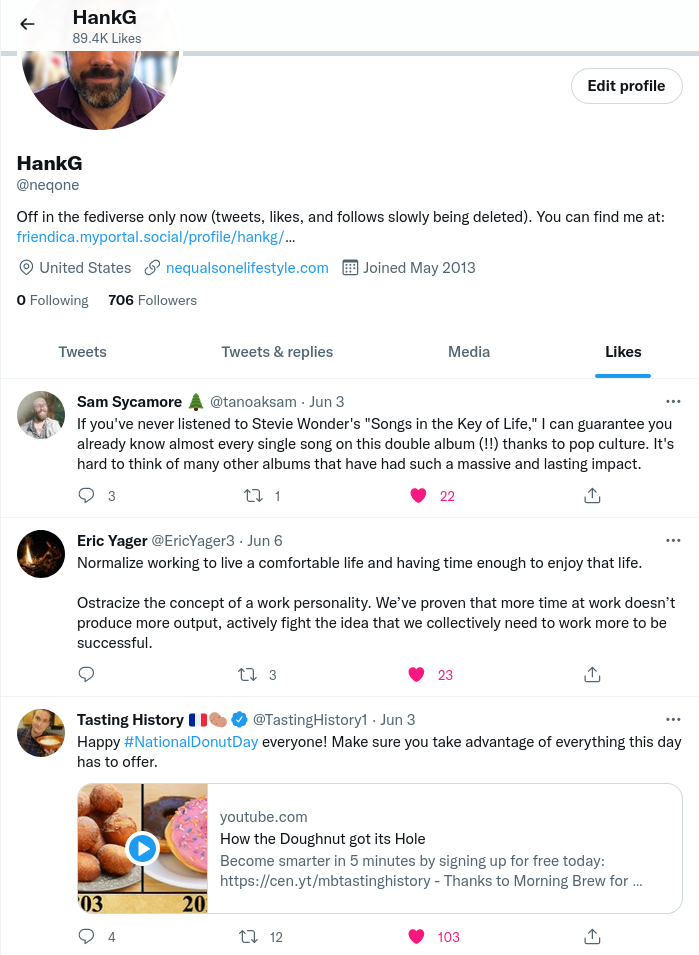Expand more menu on Tasting History tweet
699x955 pixels.
[x=673, y=720]
